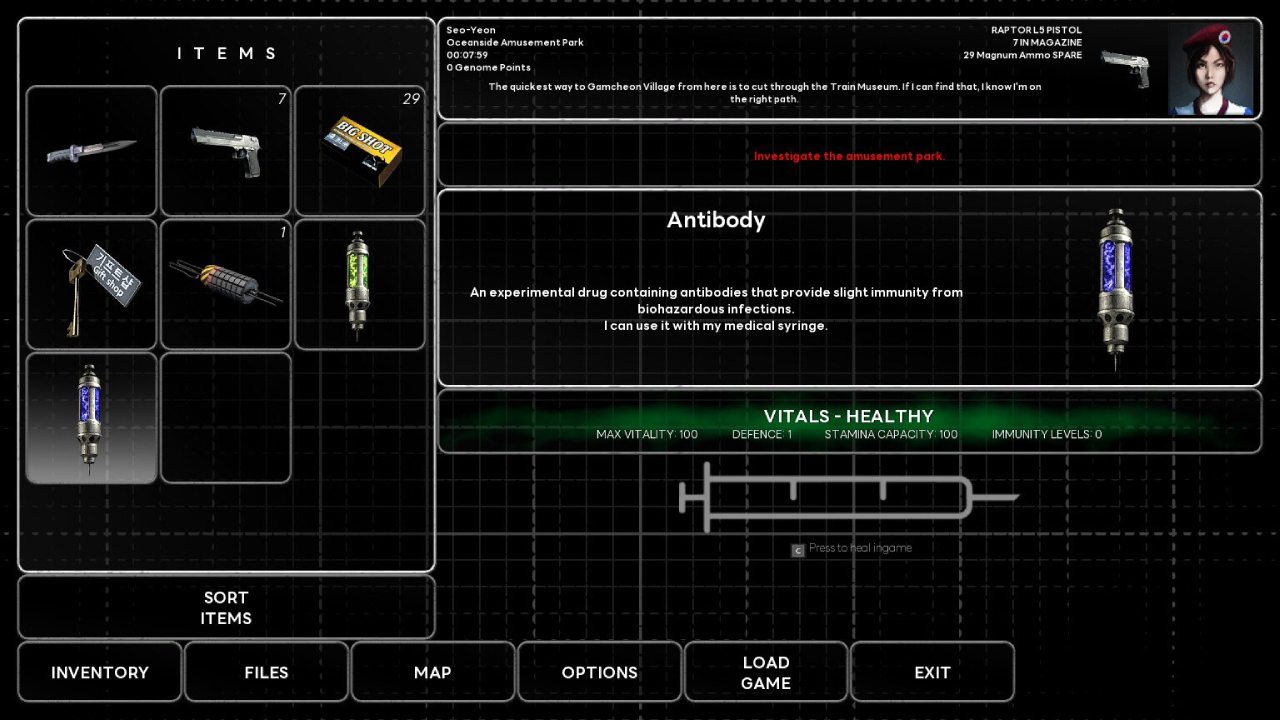Open the Map tab
The width and height of the screenshot is (1280, 720).
click(433, 673)
